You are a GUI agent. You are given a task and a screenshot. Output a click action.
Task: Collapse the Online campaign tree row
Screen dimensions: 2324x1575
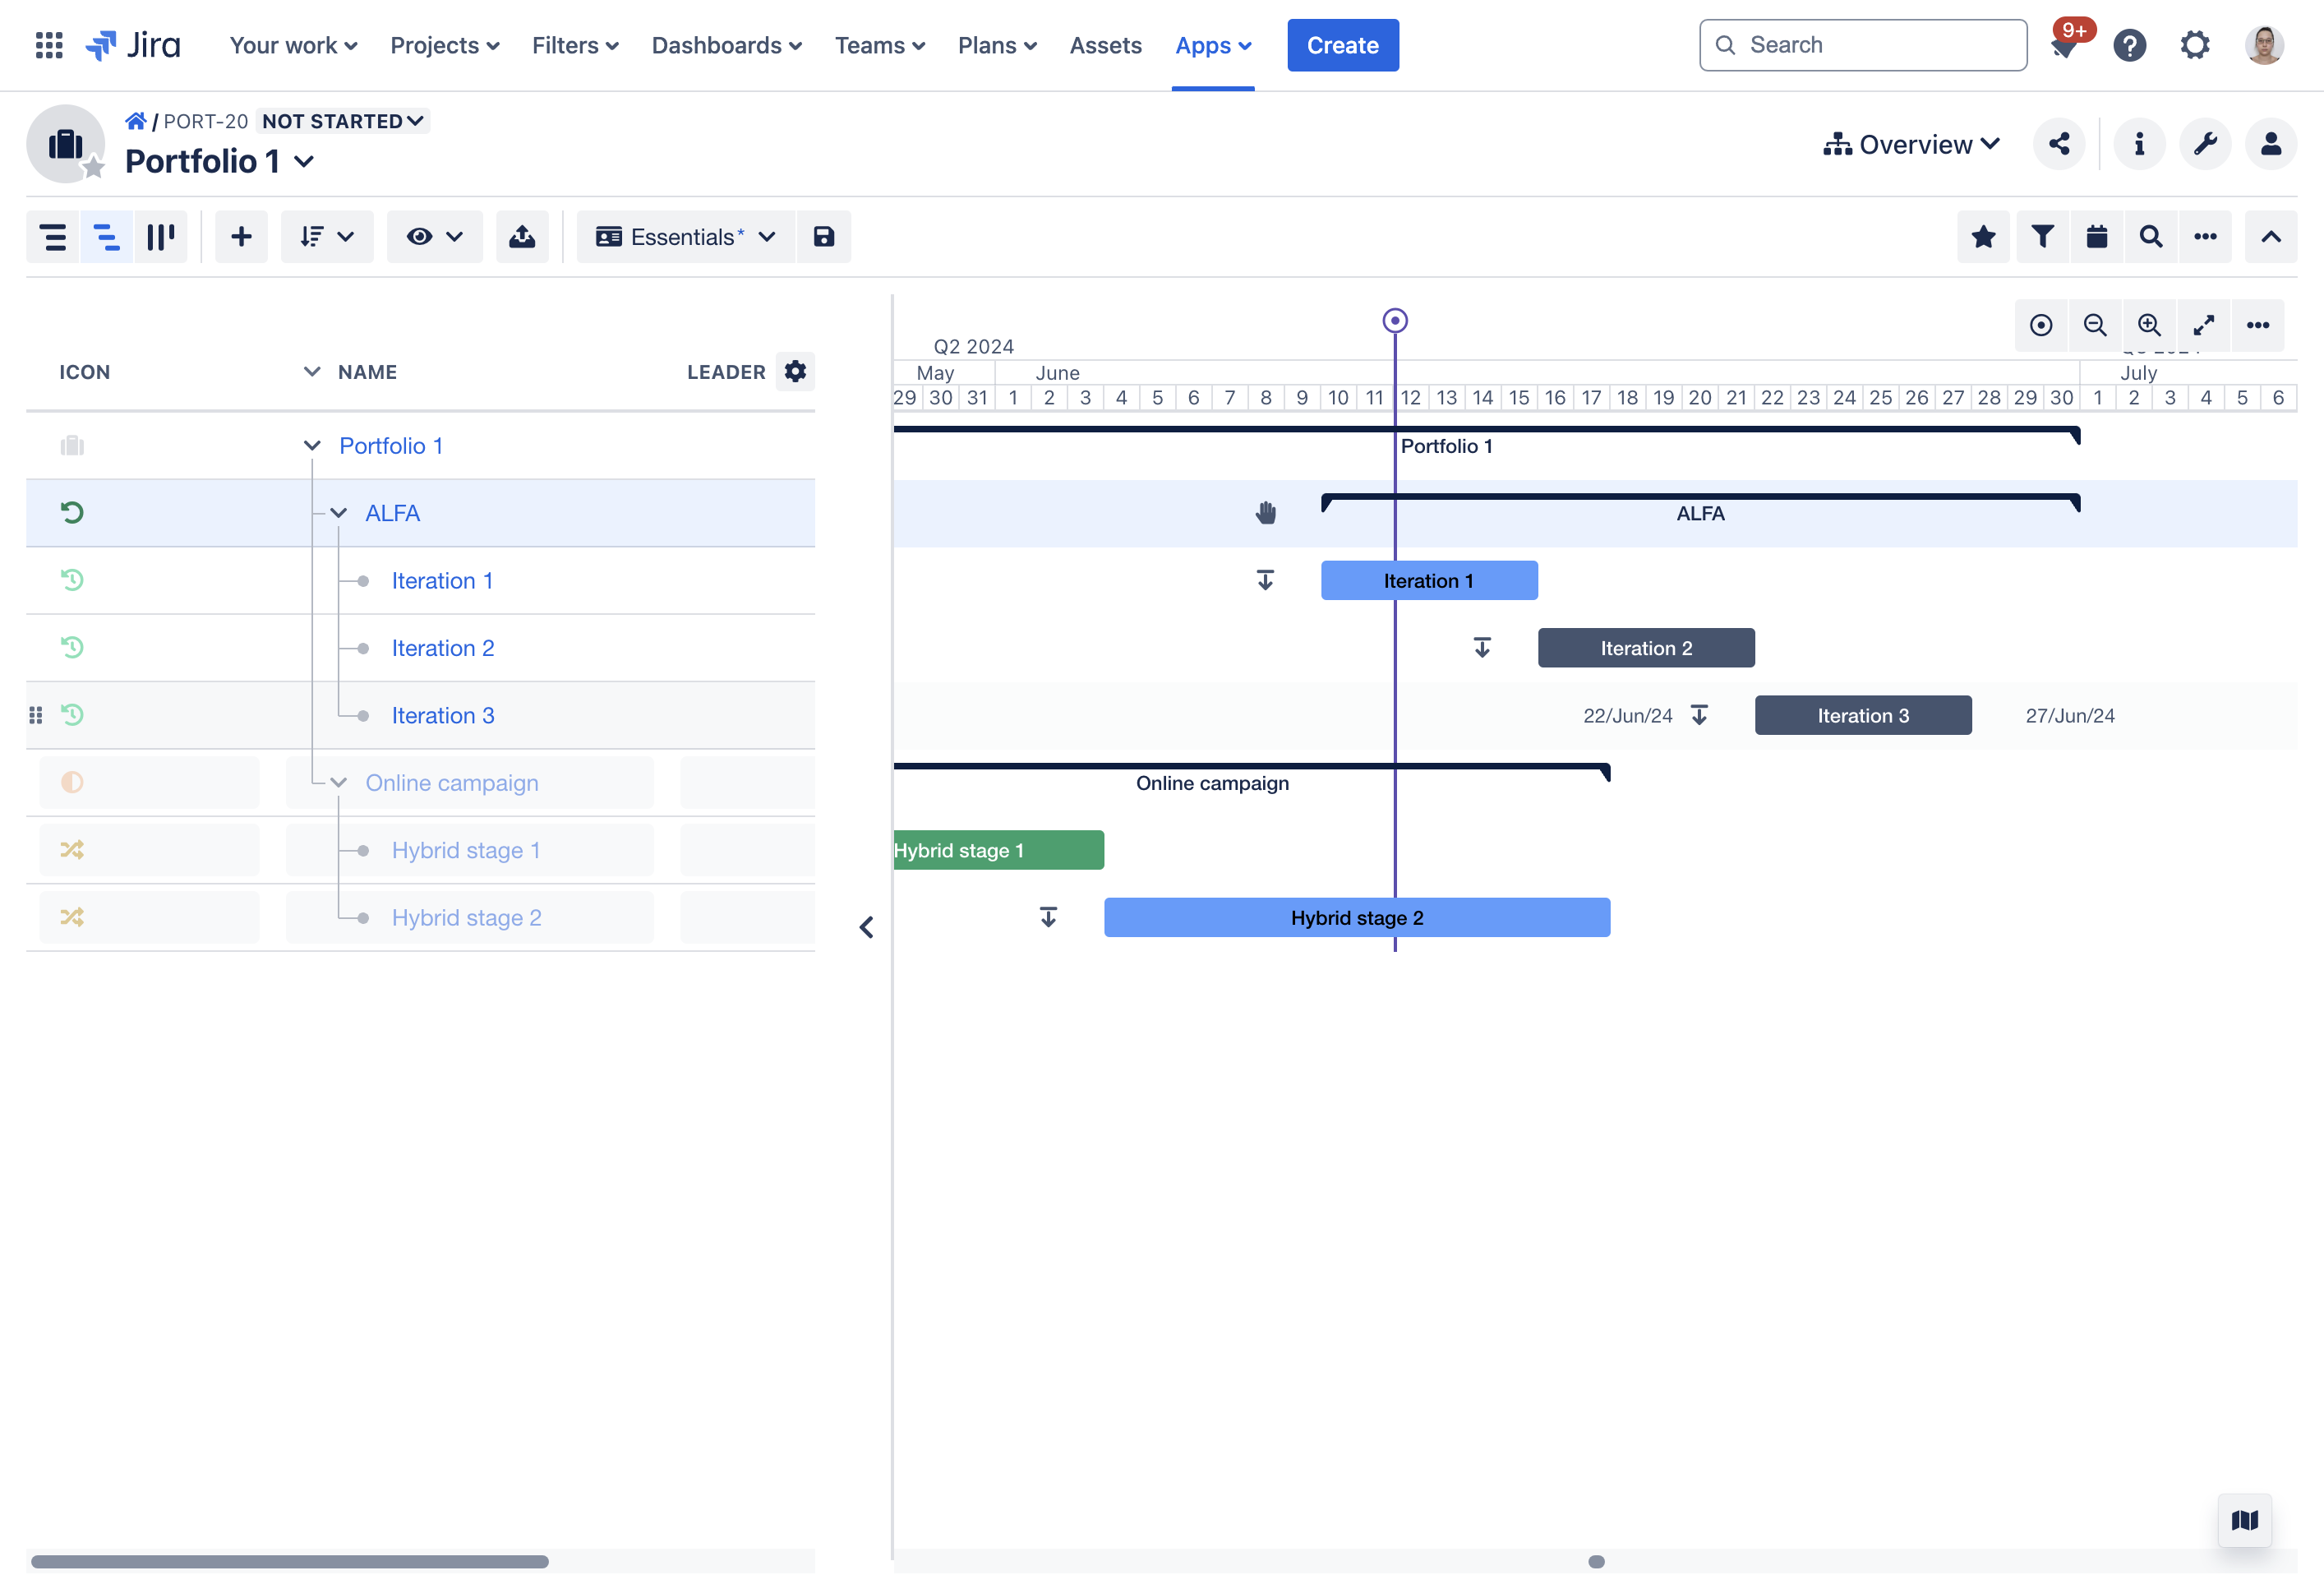pos(338,783)
